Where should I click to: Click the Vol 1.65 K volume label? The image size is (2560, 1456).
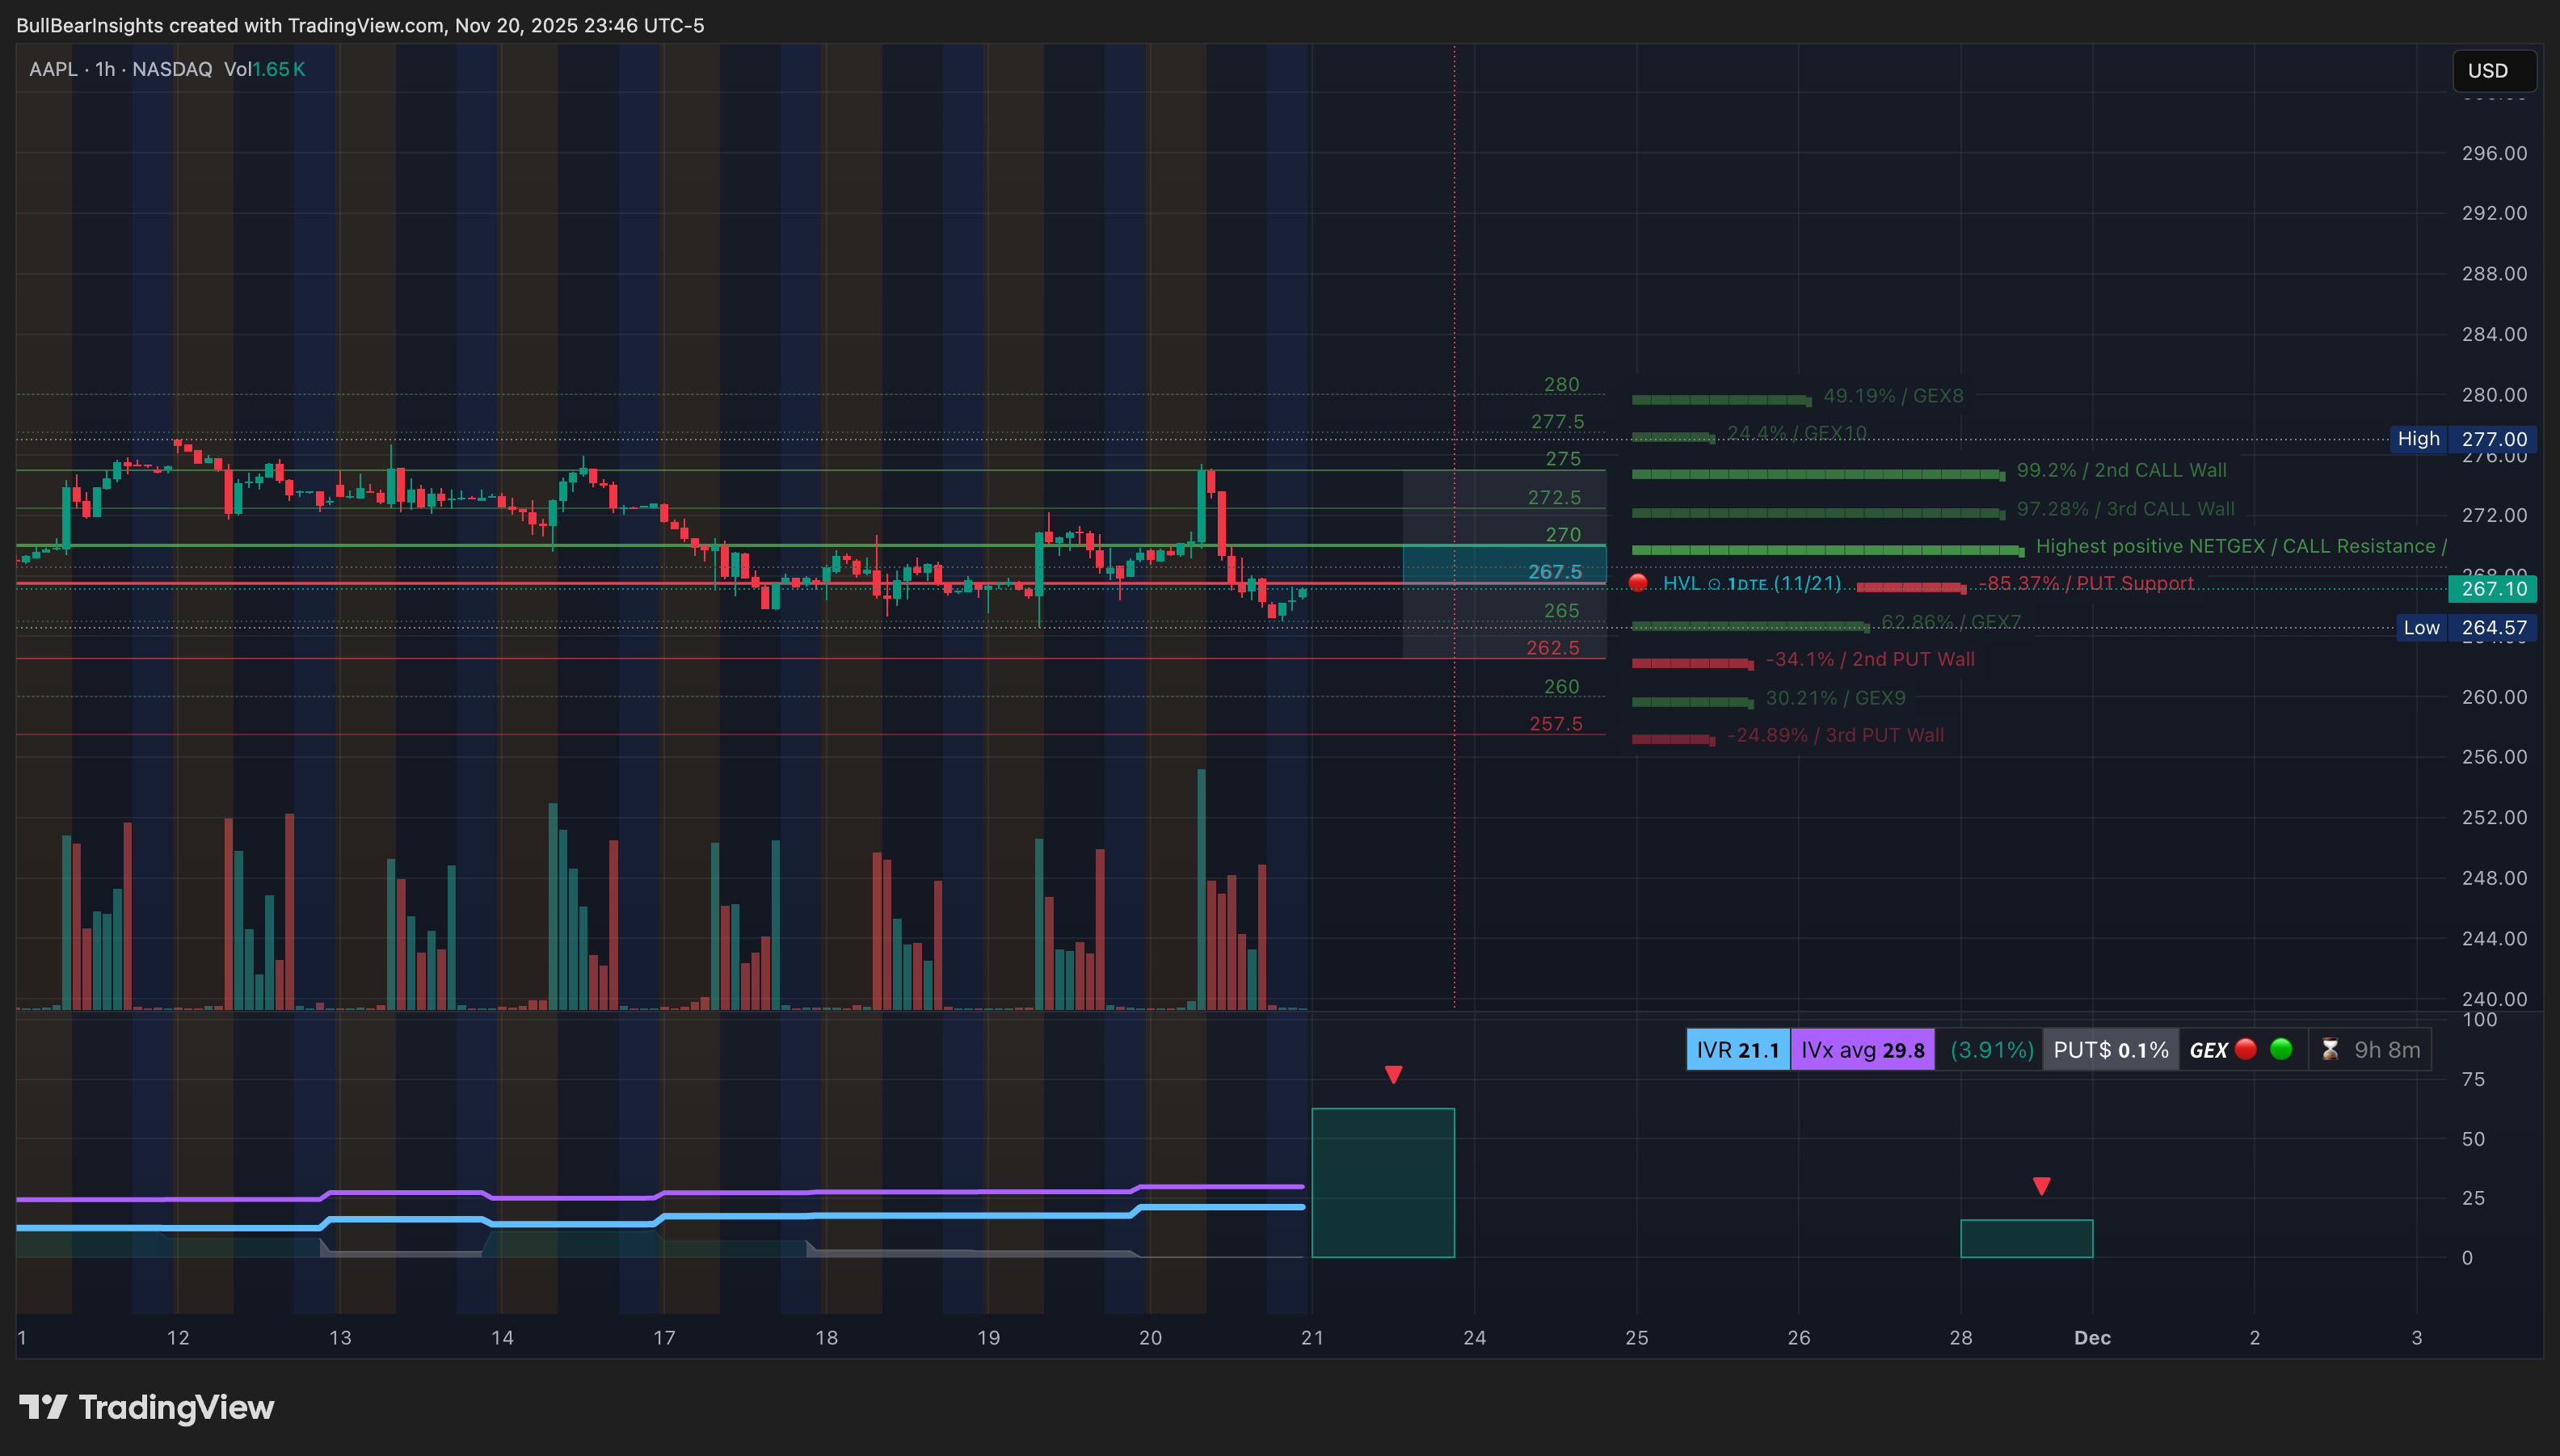264,69
